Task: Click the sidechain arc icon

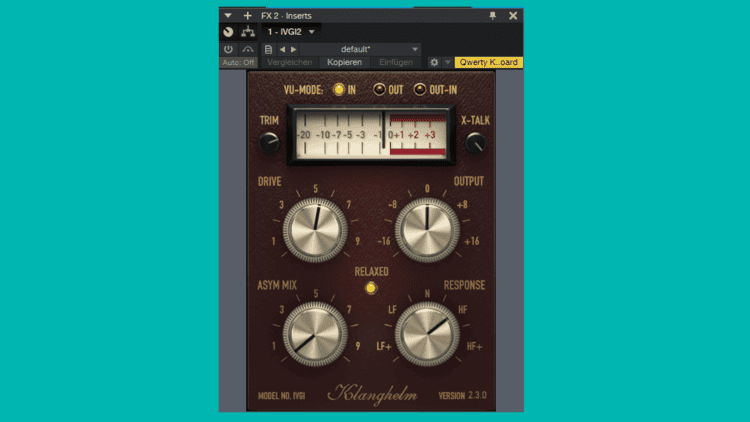Action: 248,49
